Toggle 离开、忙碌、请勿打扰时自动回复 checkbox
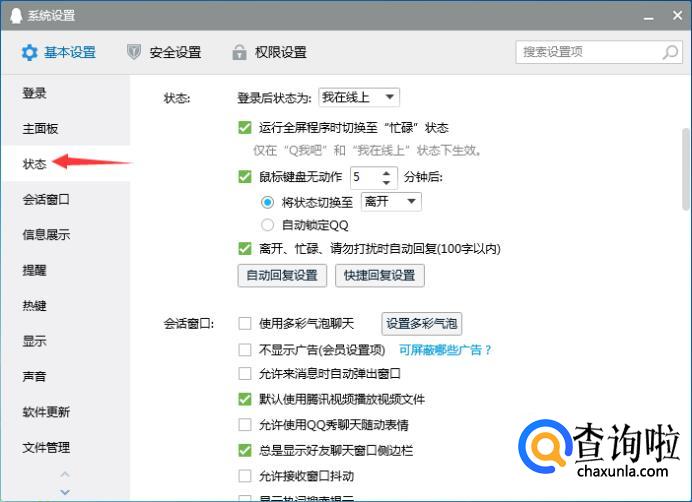 pyautogui.click(x=244, y=249)
